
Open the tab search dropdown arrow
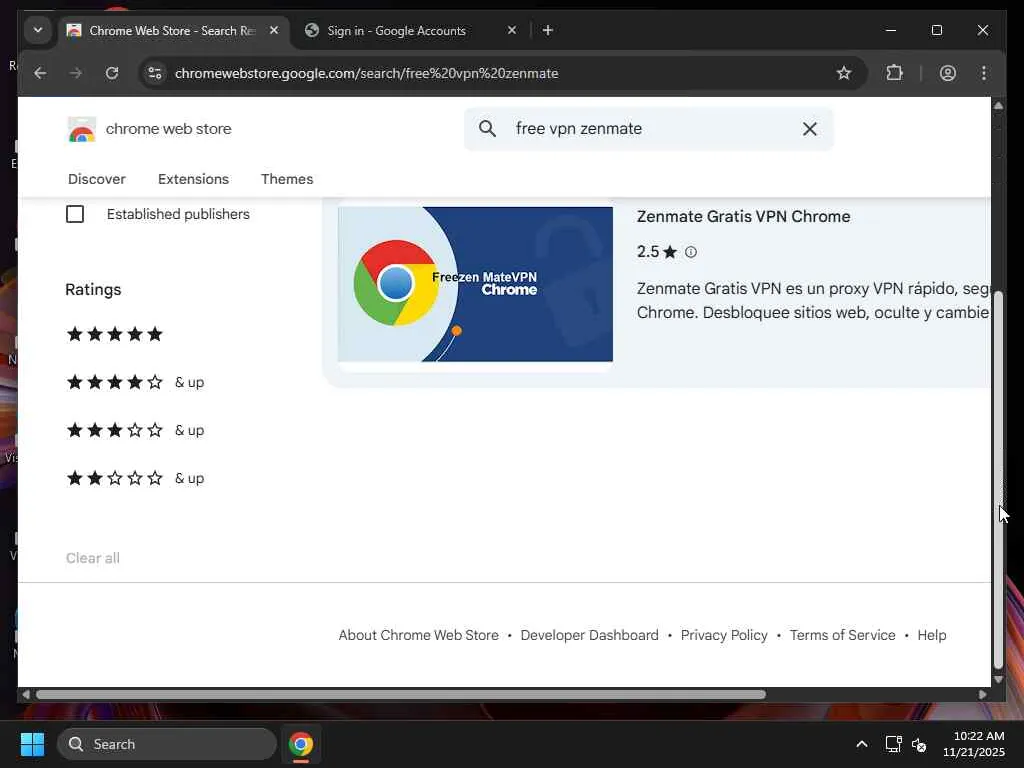tap(38, 30)
